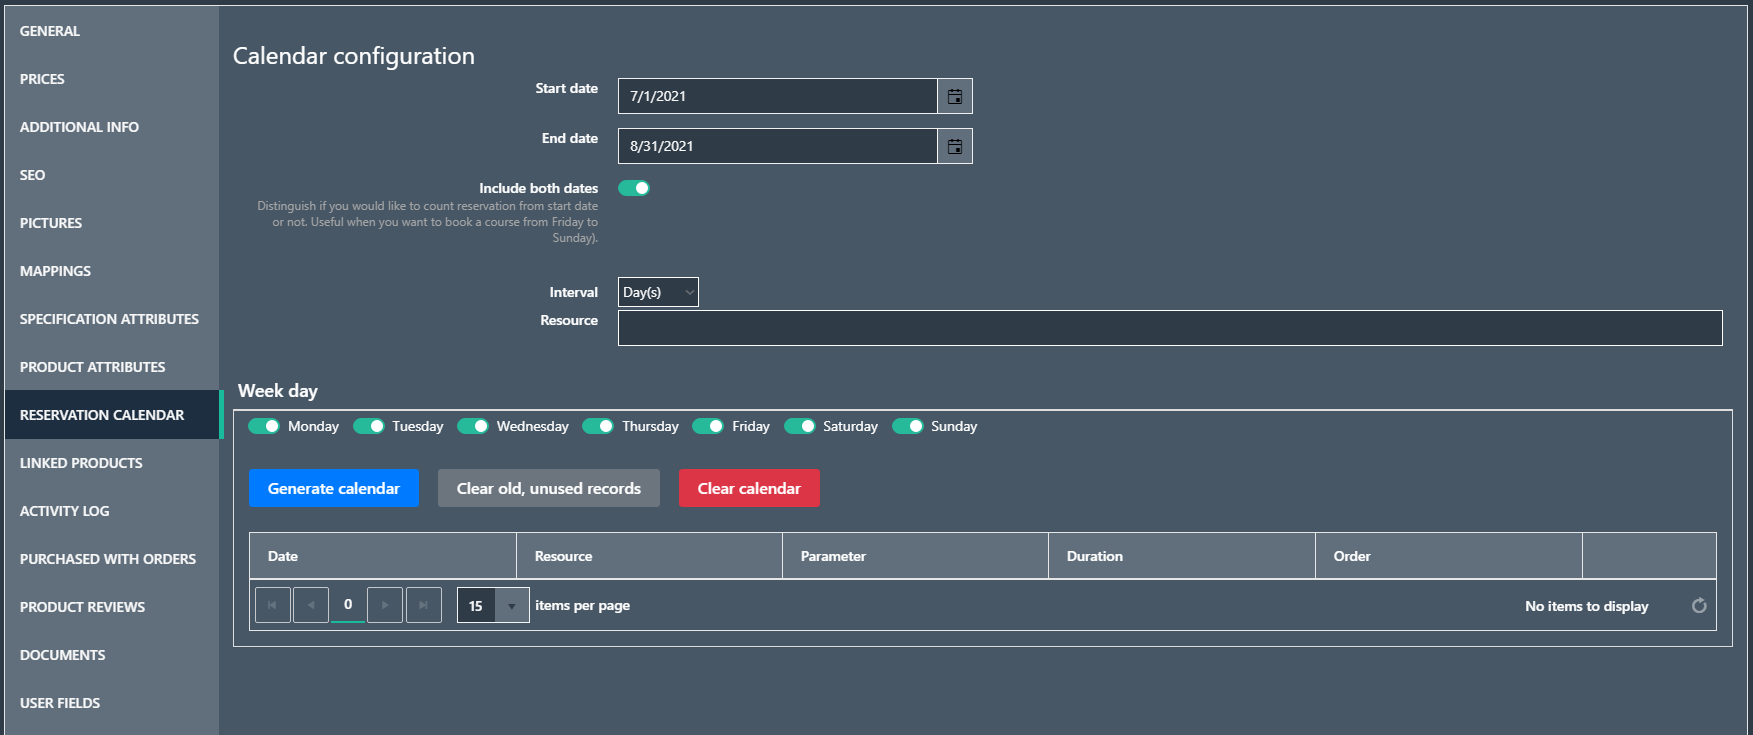
Task: Toggle Include both dates switch
Action: (x=634, y=188)
